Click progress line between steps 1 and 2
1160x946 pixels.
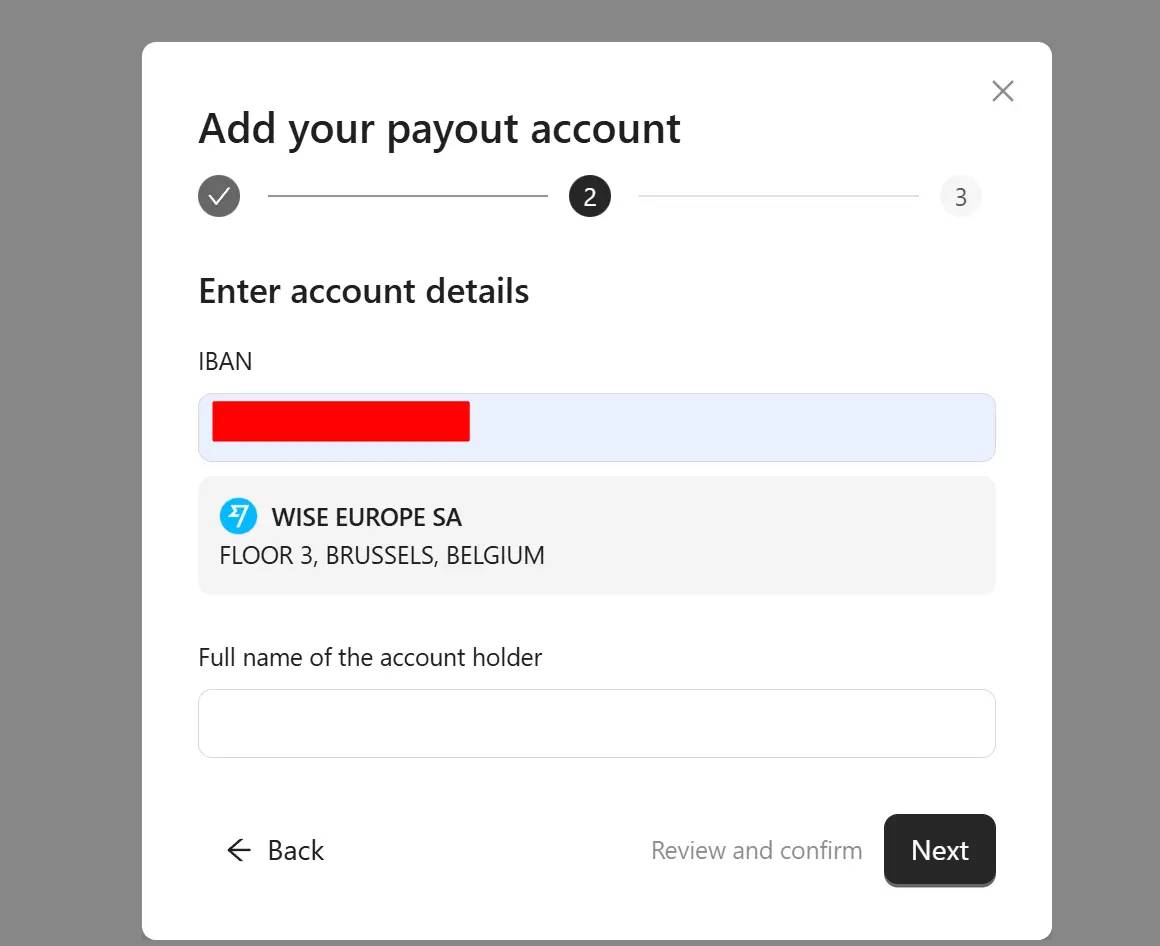click(x=407, y=196)
